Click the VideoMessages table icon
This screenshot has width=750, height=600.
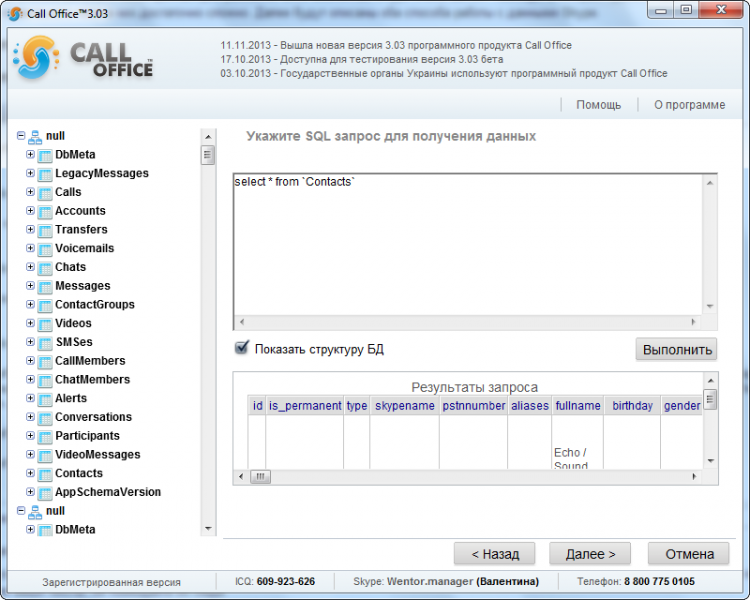point(44,456)
